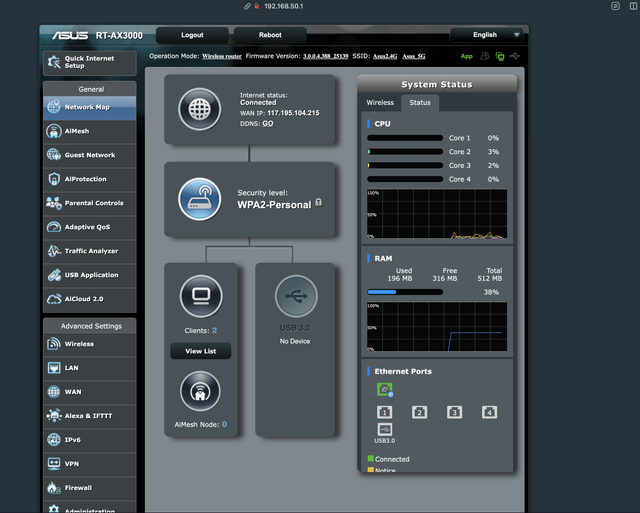Viewport: 640px width, 513px height.
Task: Click the link icon beside the address
Action: [x=247, y=7]
